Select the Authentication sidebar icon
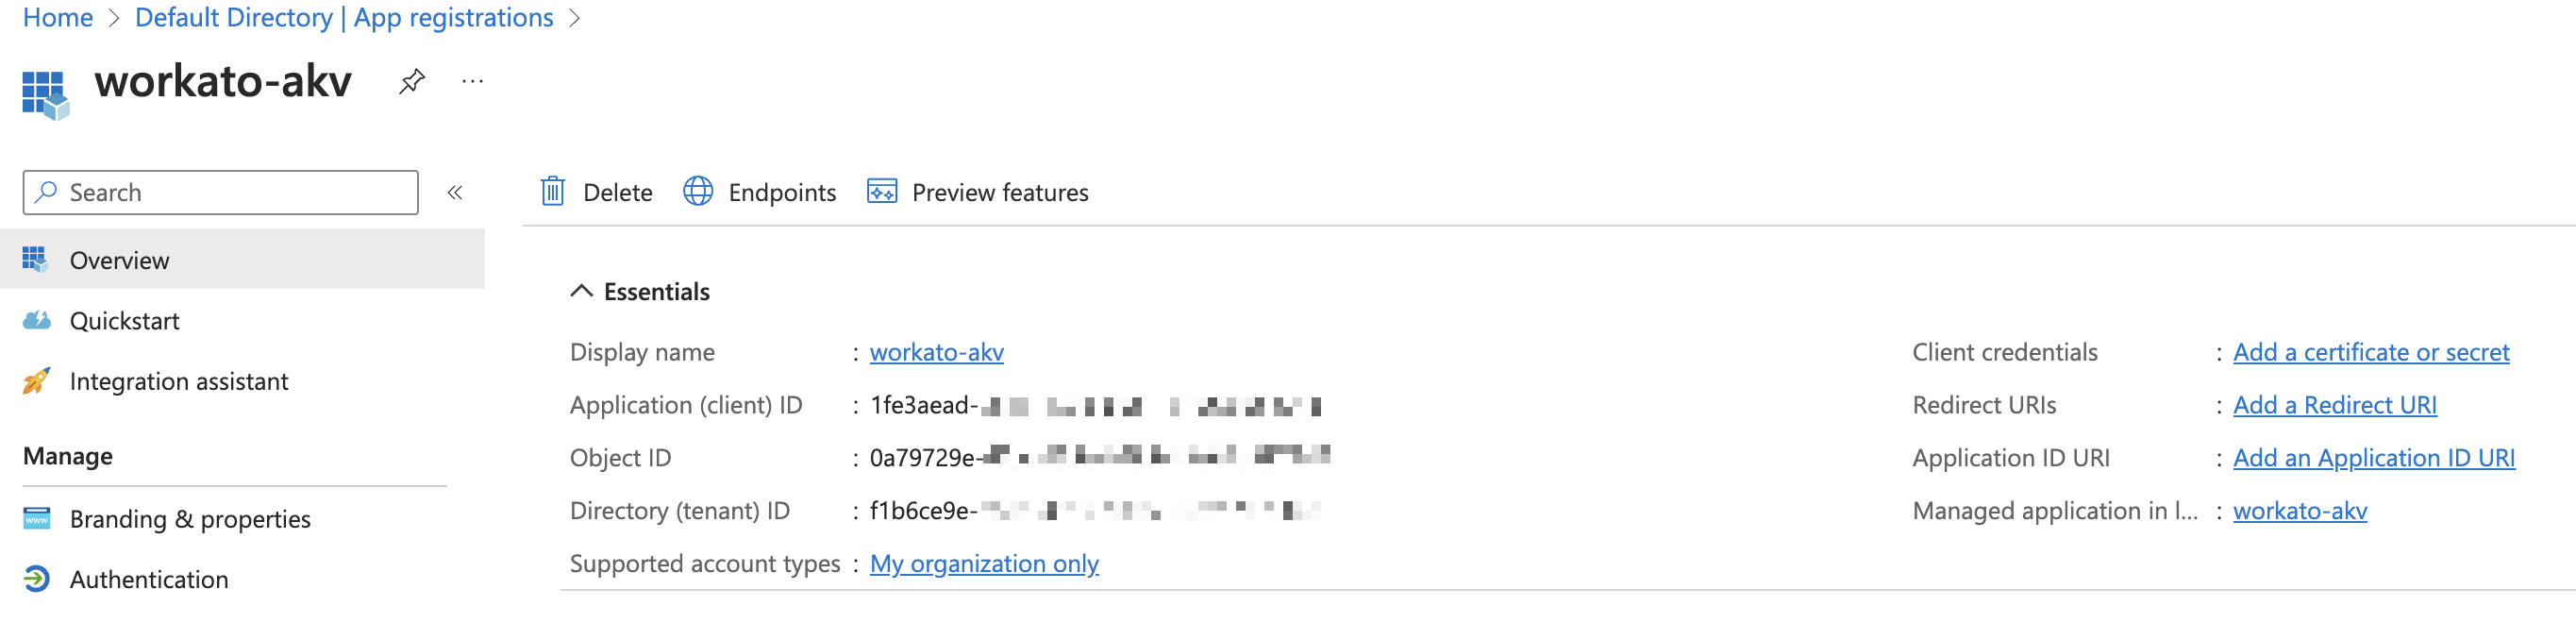2576x623 pixels. point(36,578)
